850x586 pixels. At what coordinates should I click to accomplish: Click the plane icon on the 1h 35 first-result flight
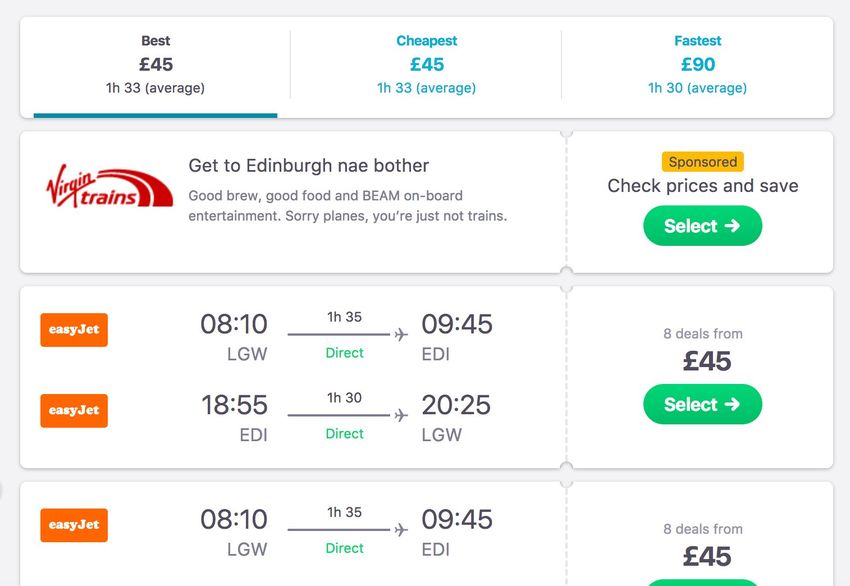(x=401, y=334)
